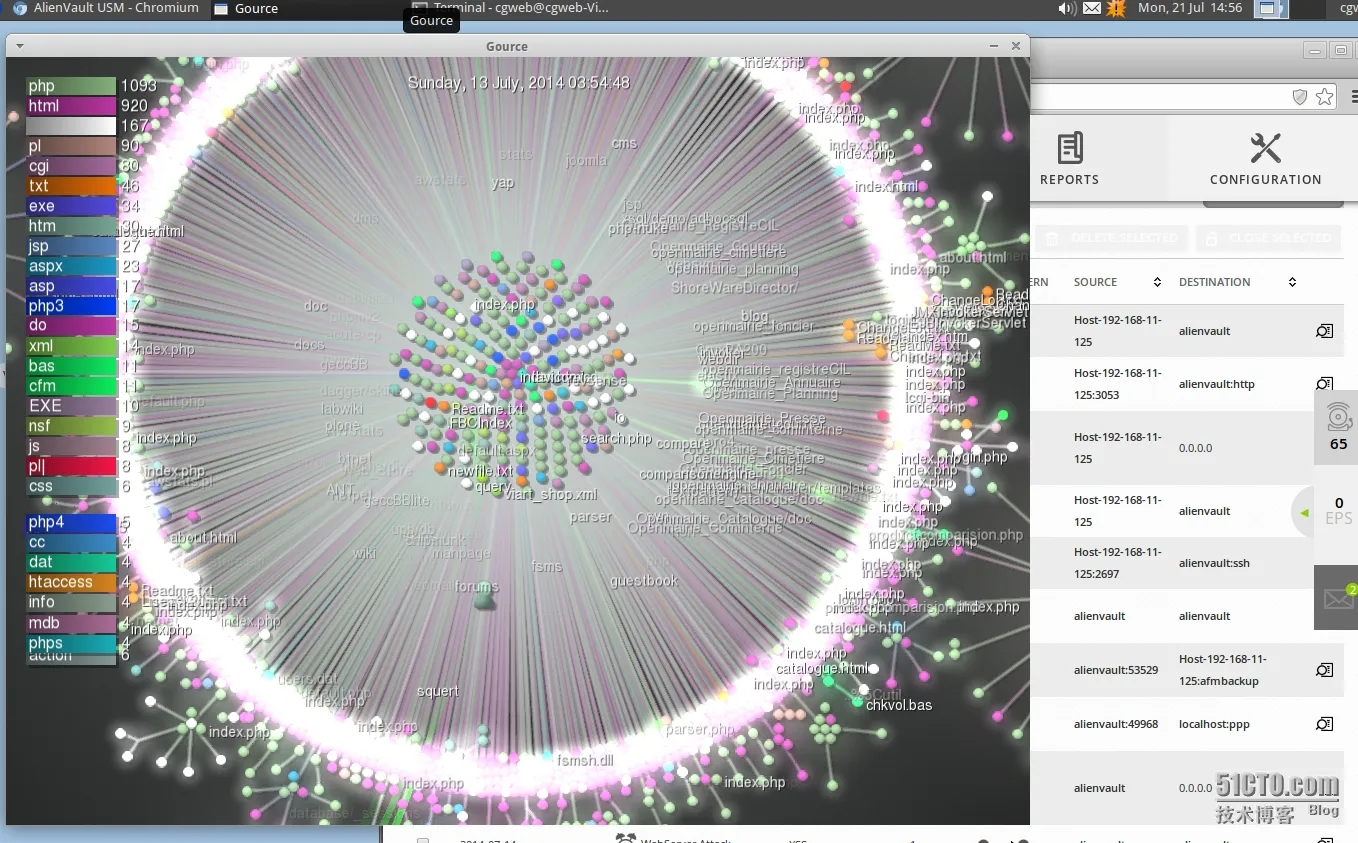
Task: Click the shield icon in the address bar
Action: click(x=1300, y=96)
